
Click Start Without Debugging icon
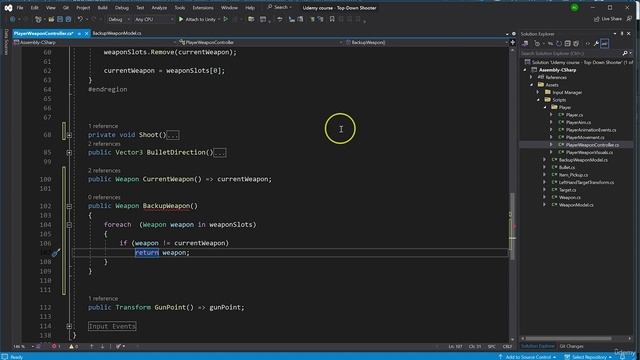point(226,19)
